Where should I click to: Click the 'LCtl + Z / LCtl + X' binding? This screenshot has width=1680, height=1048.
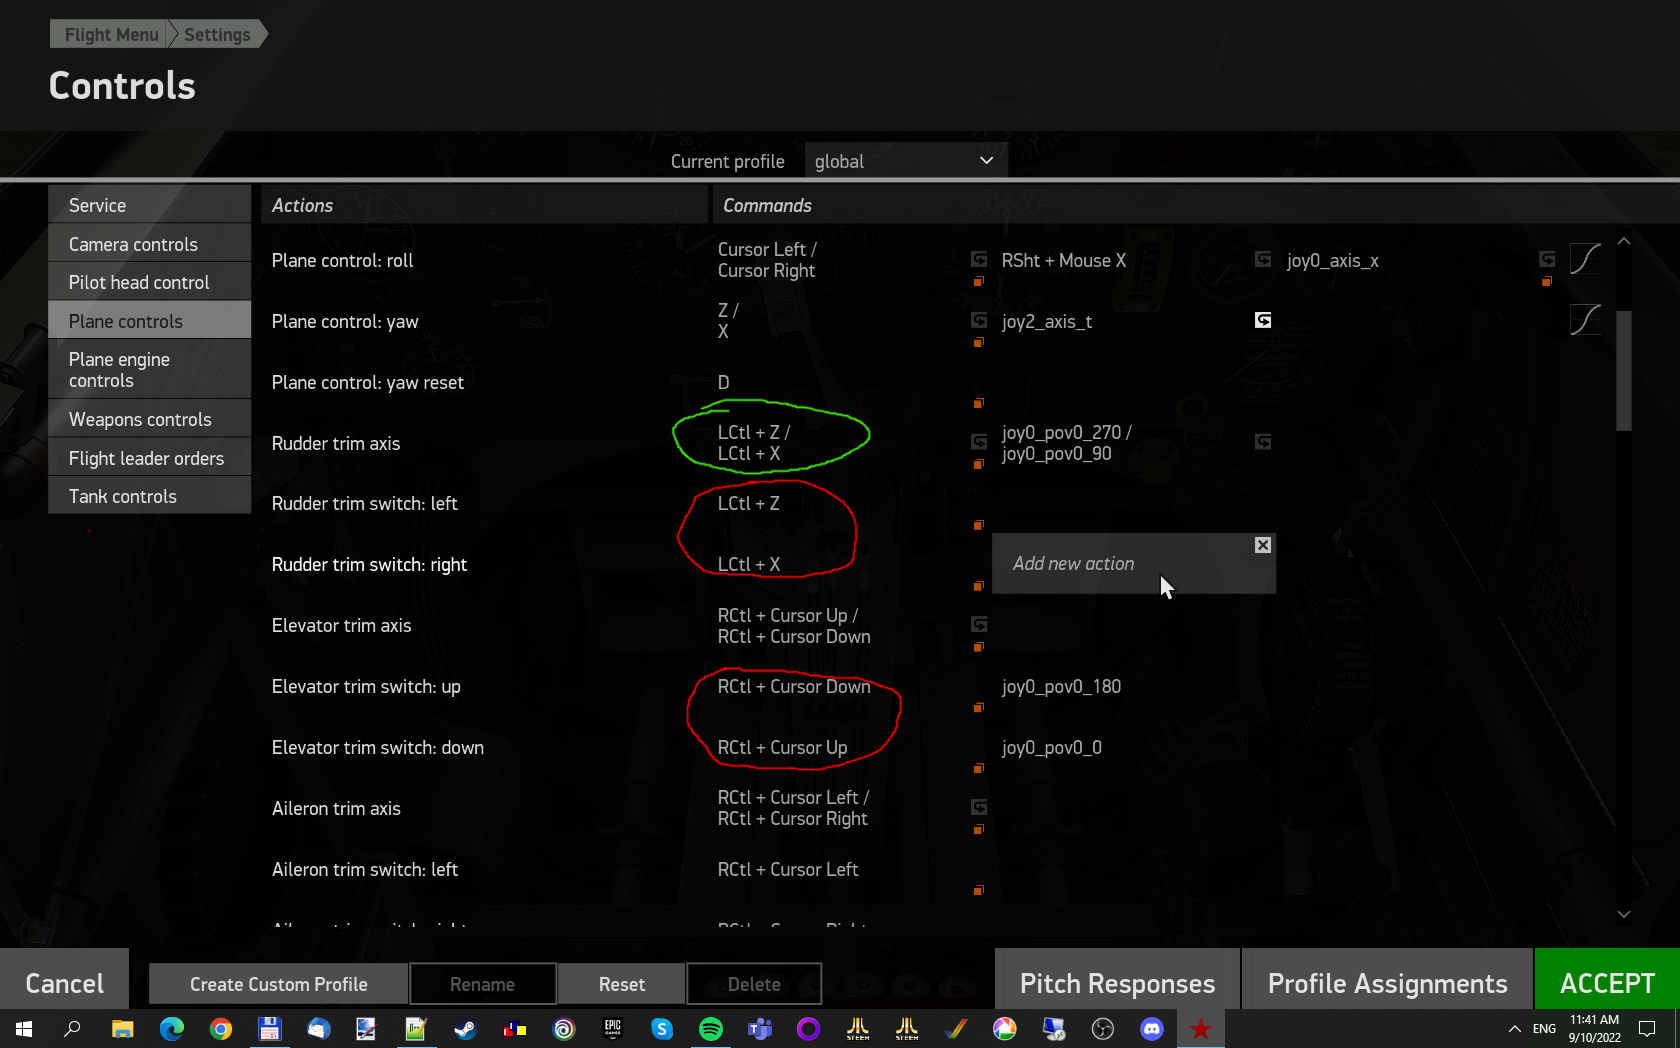point(754,443)
